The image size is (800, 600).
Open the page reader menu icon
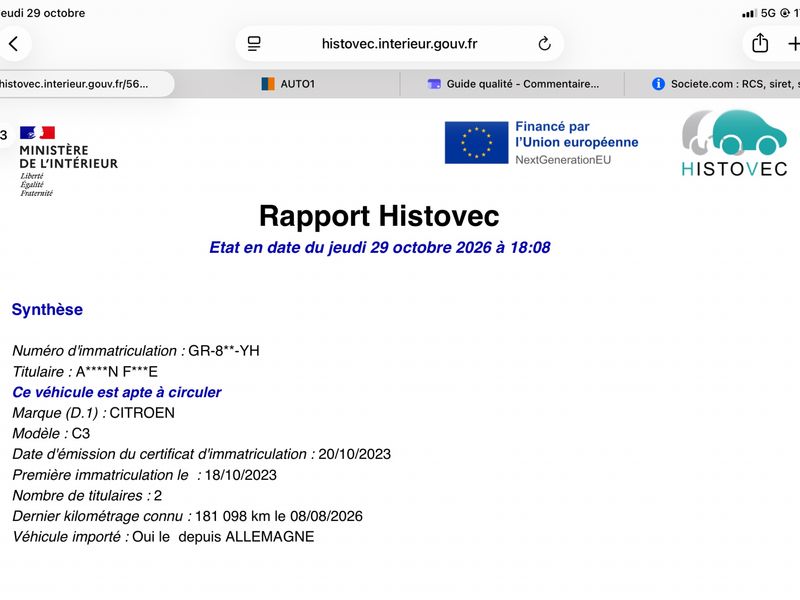[x=254, y=44]
